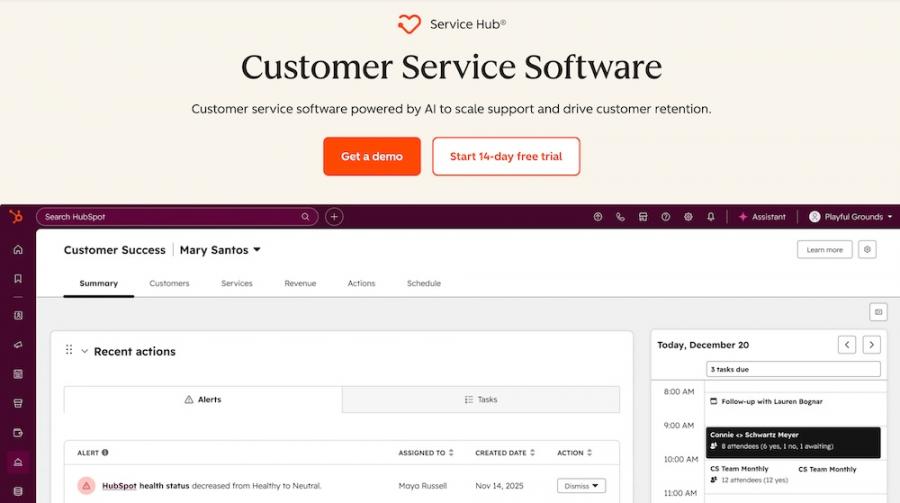Screen dimensions: 900x503
Task: Open the Sales sidebar icon below Content
Action: [x=18, y=403]
